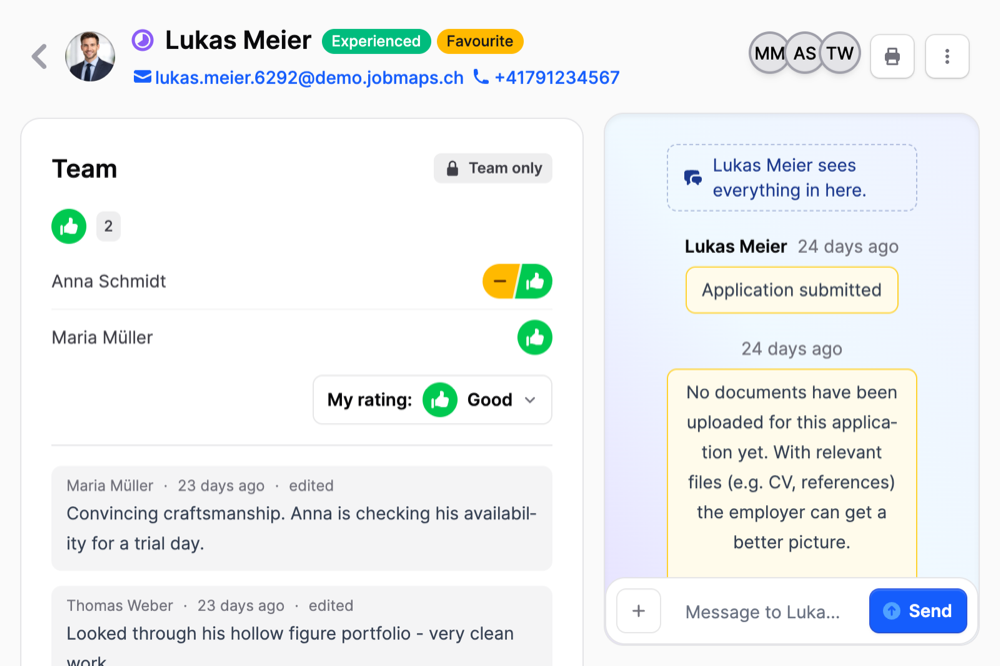Screen dimensions: 1000x666
Task: Select the Experienced tag
Action: (376, 41)
